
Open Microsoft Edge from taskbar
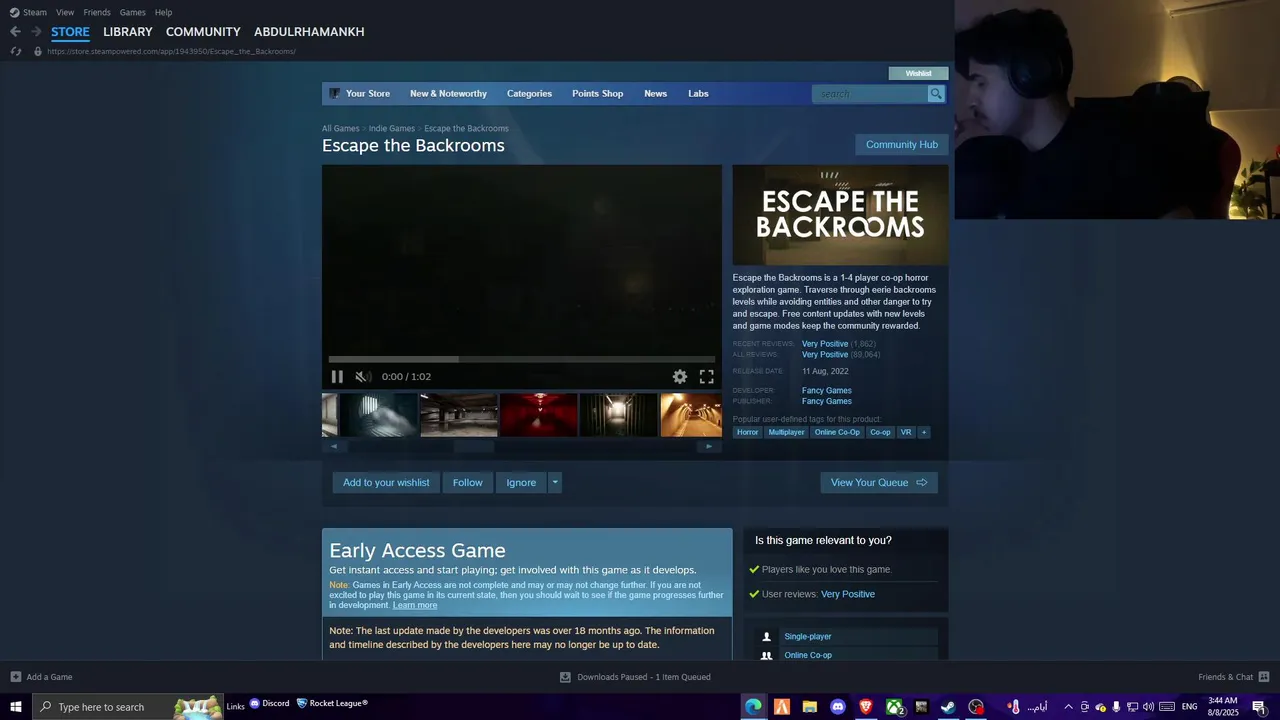753,707
